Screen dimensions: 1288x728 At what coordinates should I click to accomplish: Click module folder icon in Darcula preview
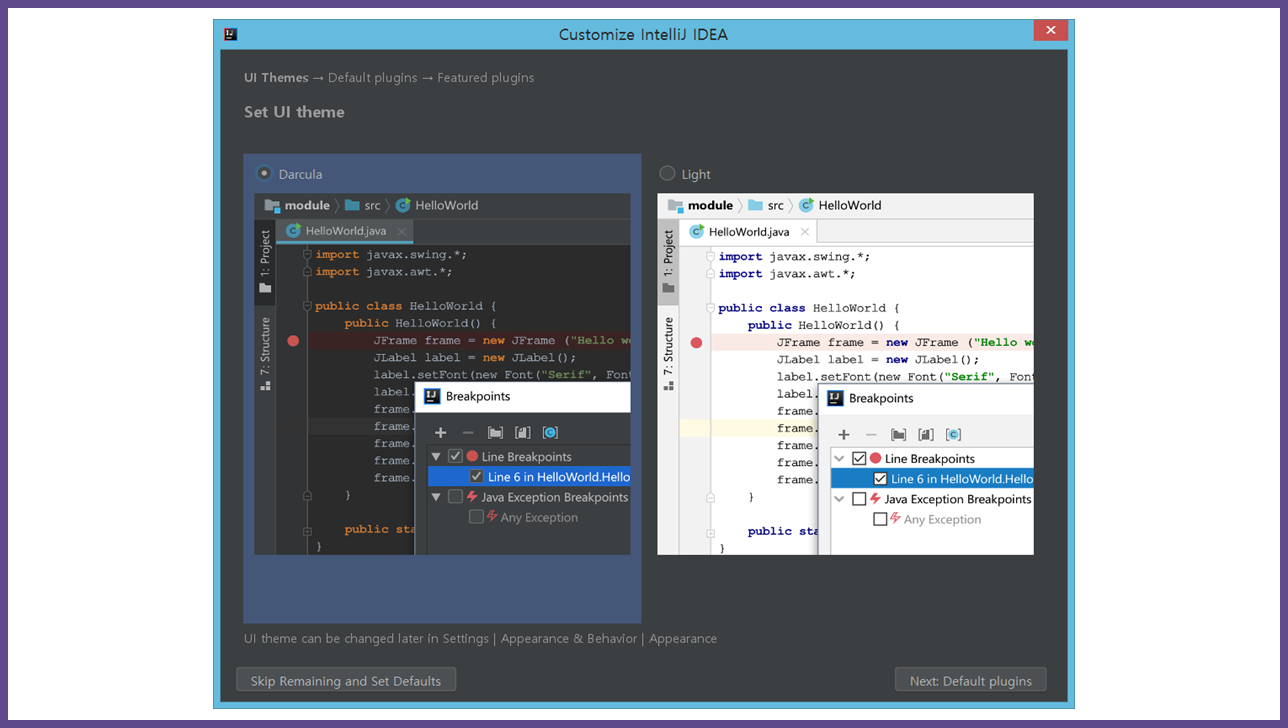pyautogui.click(x=272, y=205)
